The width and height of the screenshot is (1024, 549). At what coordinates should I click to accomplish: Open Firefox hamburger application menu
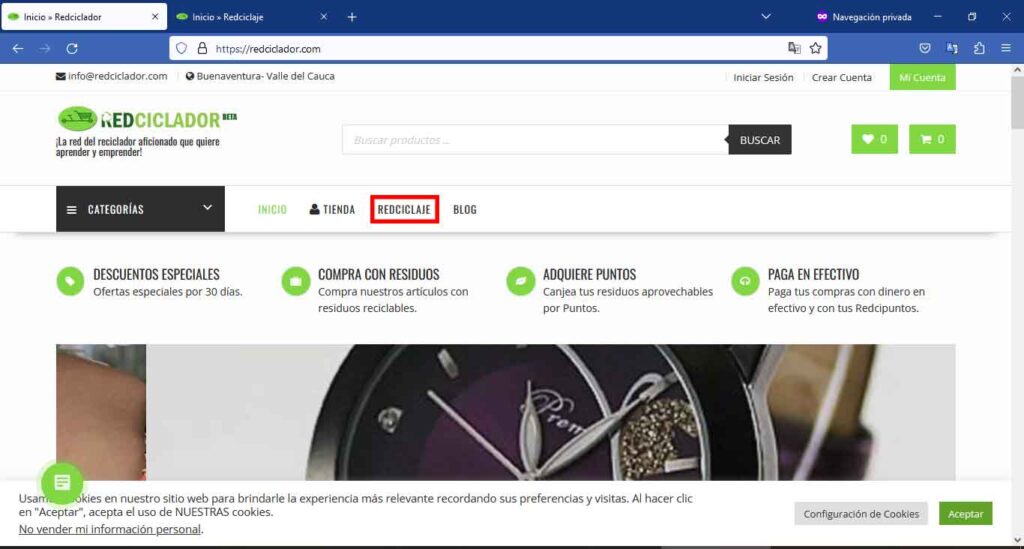click(1005, 48)
